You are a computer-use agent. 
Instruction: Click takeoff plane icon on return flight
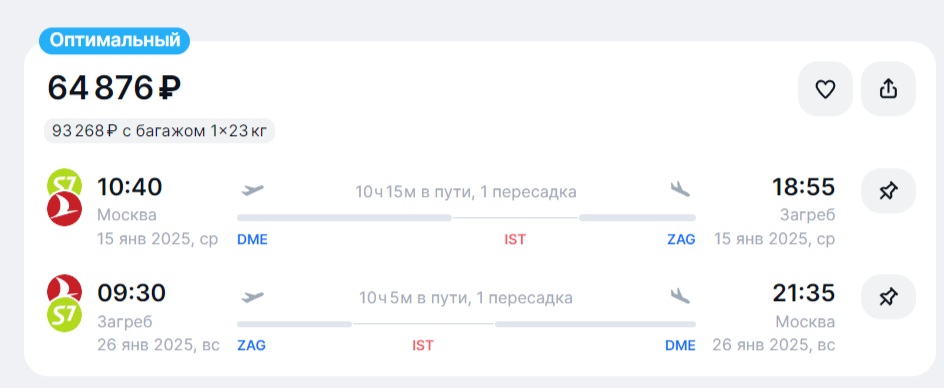coord(253,296)
